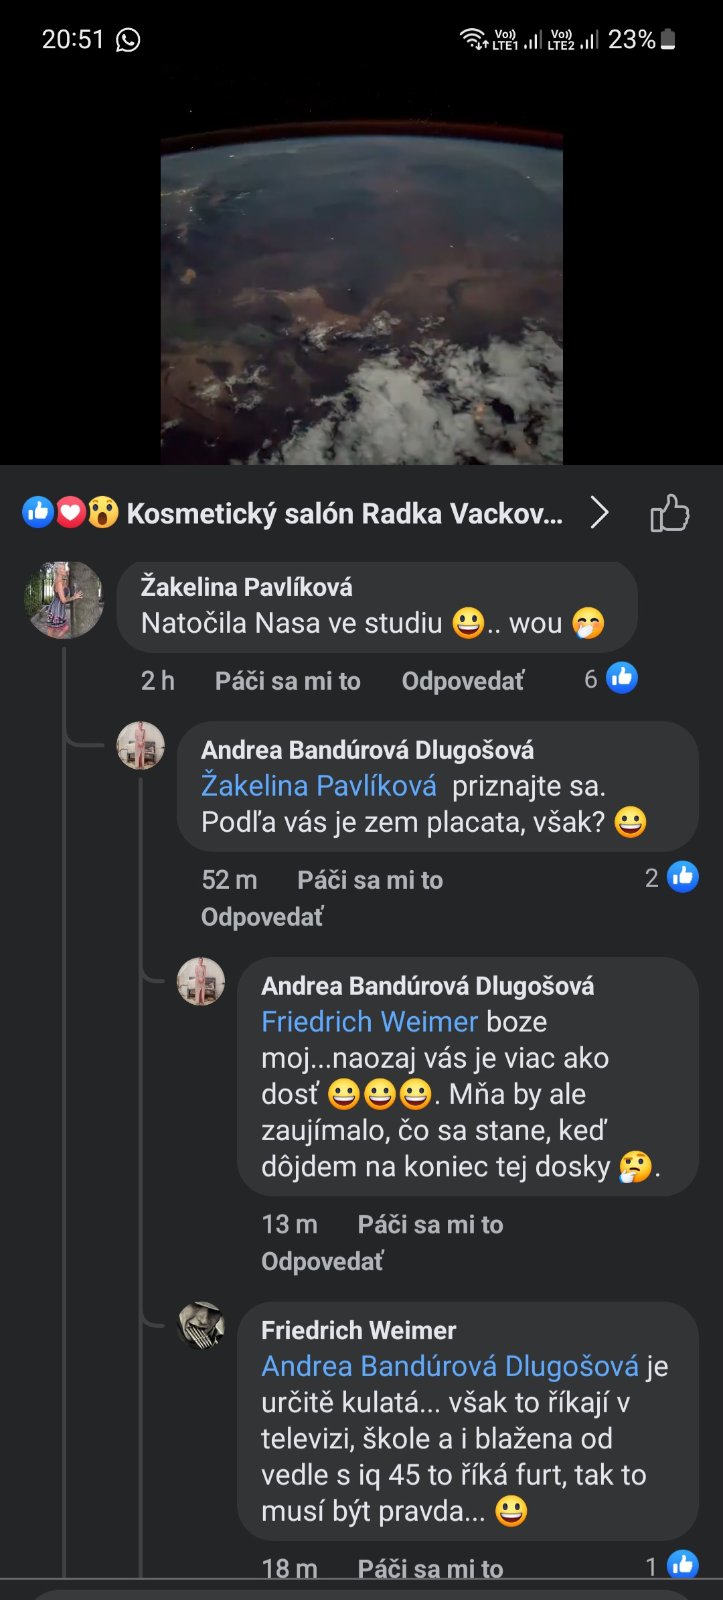Open Žakelina Pavlíková's profile picture
723x1600 pixels.
(x=64, y=600)
